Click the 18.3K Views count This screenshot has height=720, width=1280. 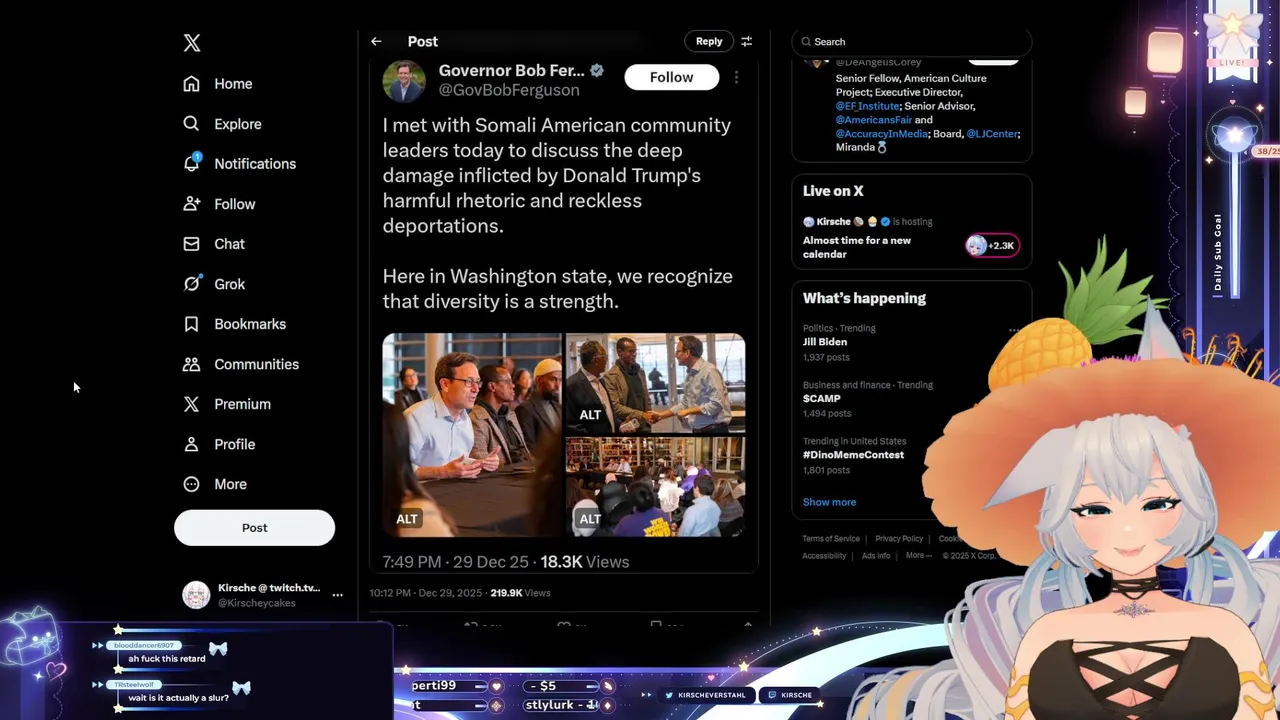585,562
